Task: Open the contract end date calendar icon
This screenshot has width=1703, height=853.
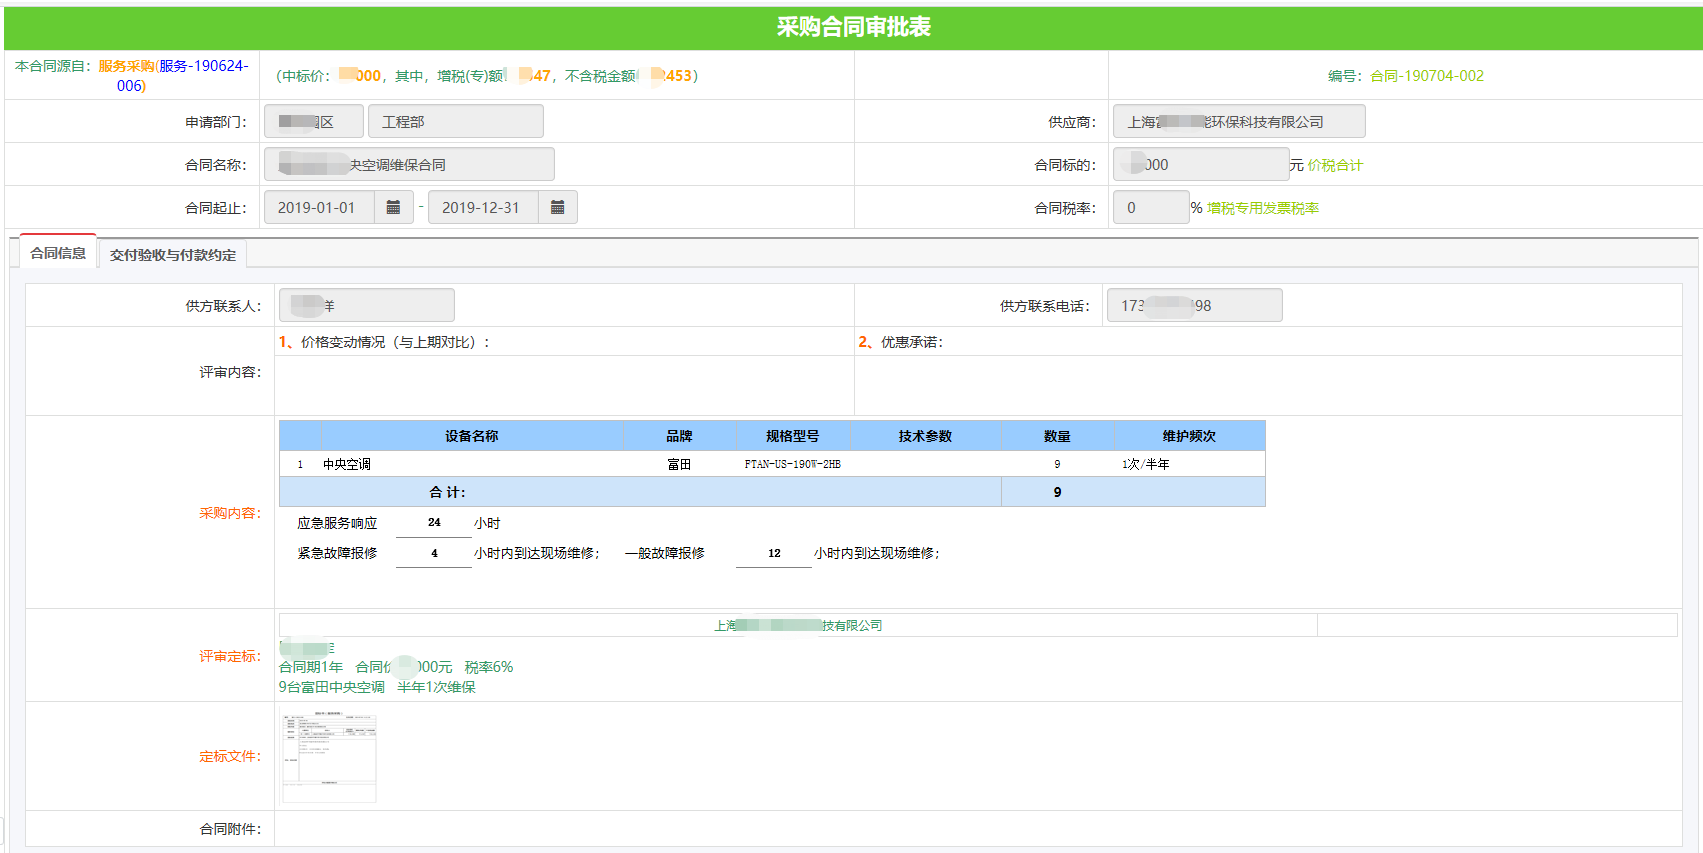Action: 557,207
